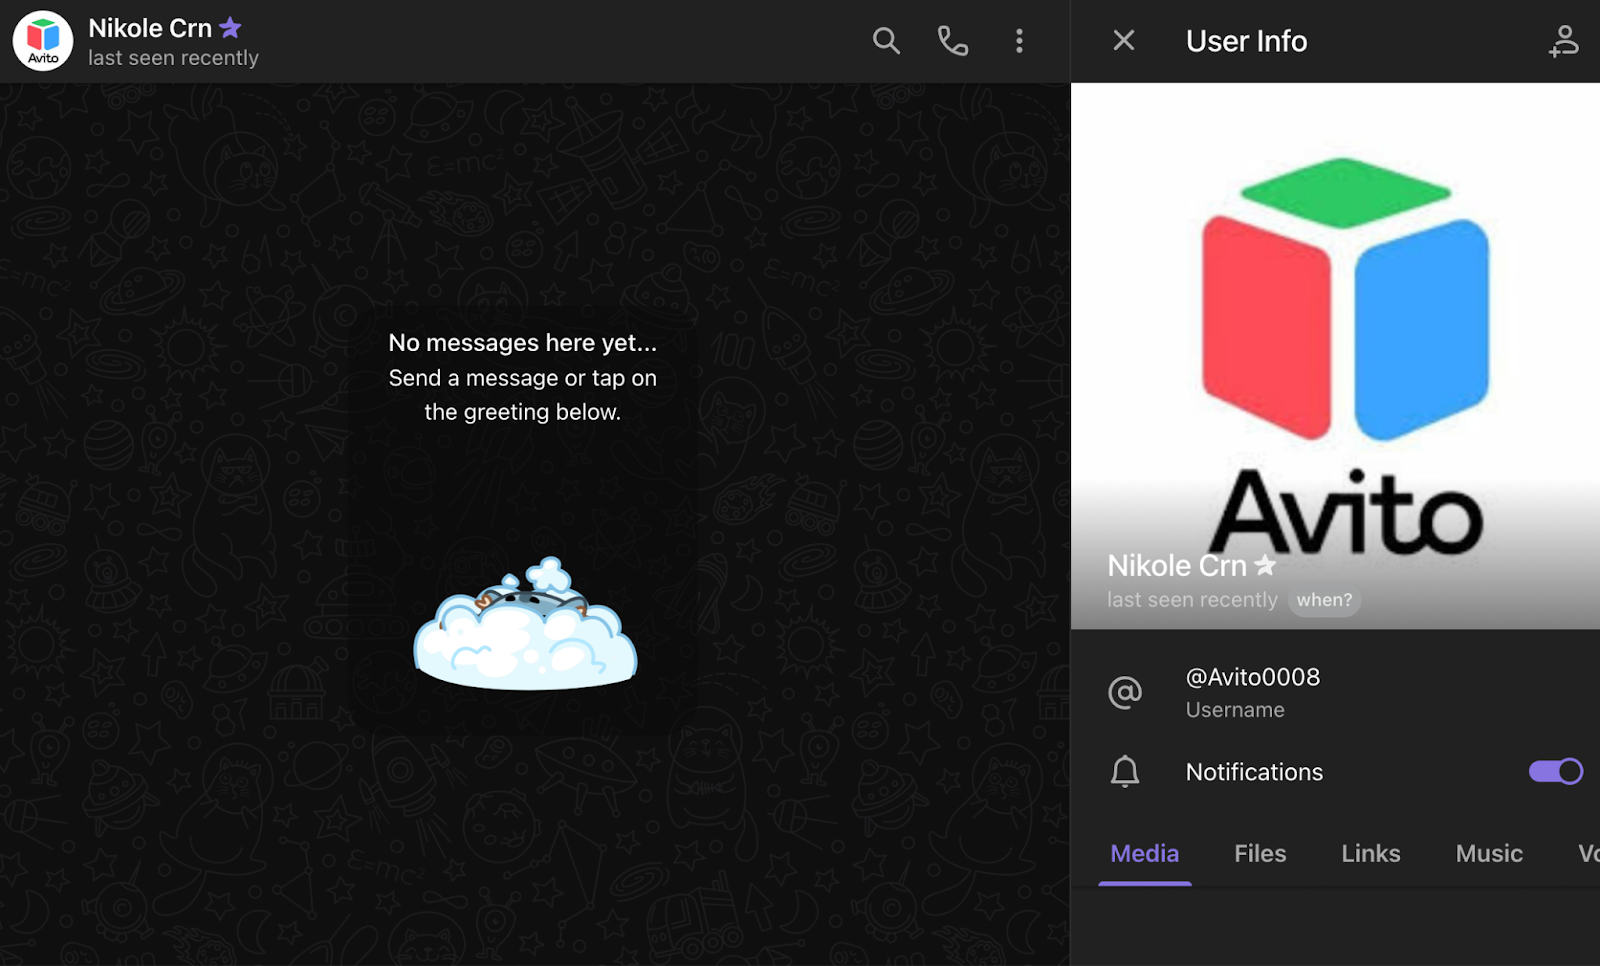1600x966 pixels.
Task: Open the three-dot more options menu
Action: pyautogui.click(x=1019, y=41)
